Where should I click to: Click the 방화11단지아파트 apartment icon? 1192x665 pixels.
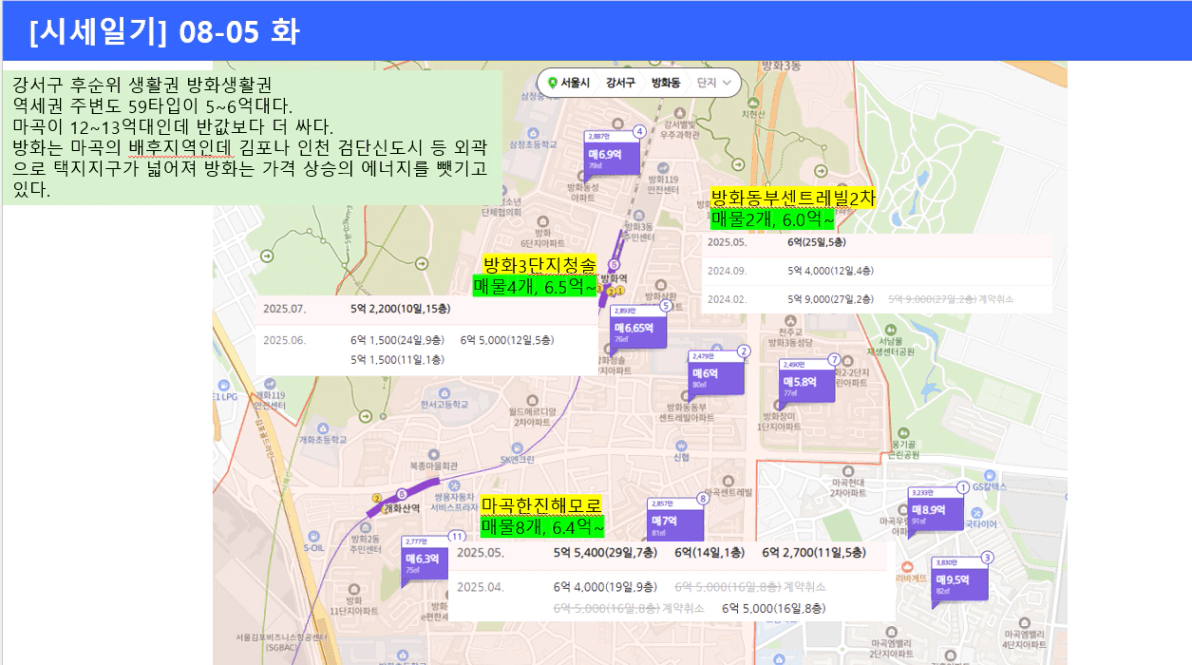point(354,589)
